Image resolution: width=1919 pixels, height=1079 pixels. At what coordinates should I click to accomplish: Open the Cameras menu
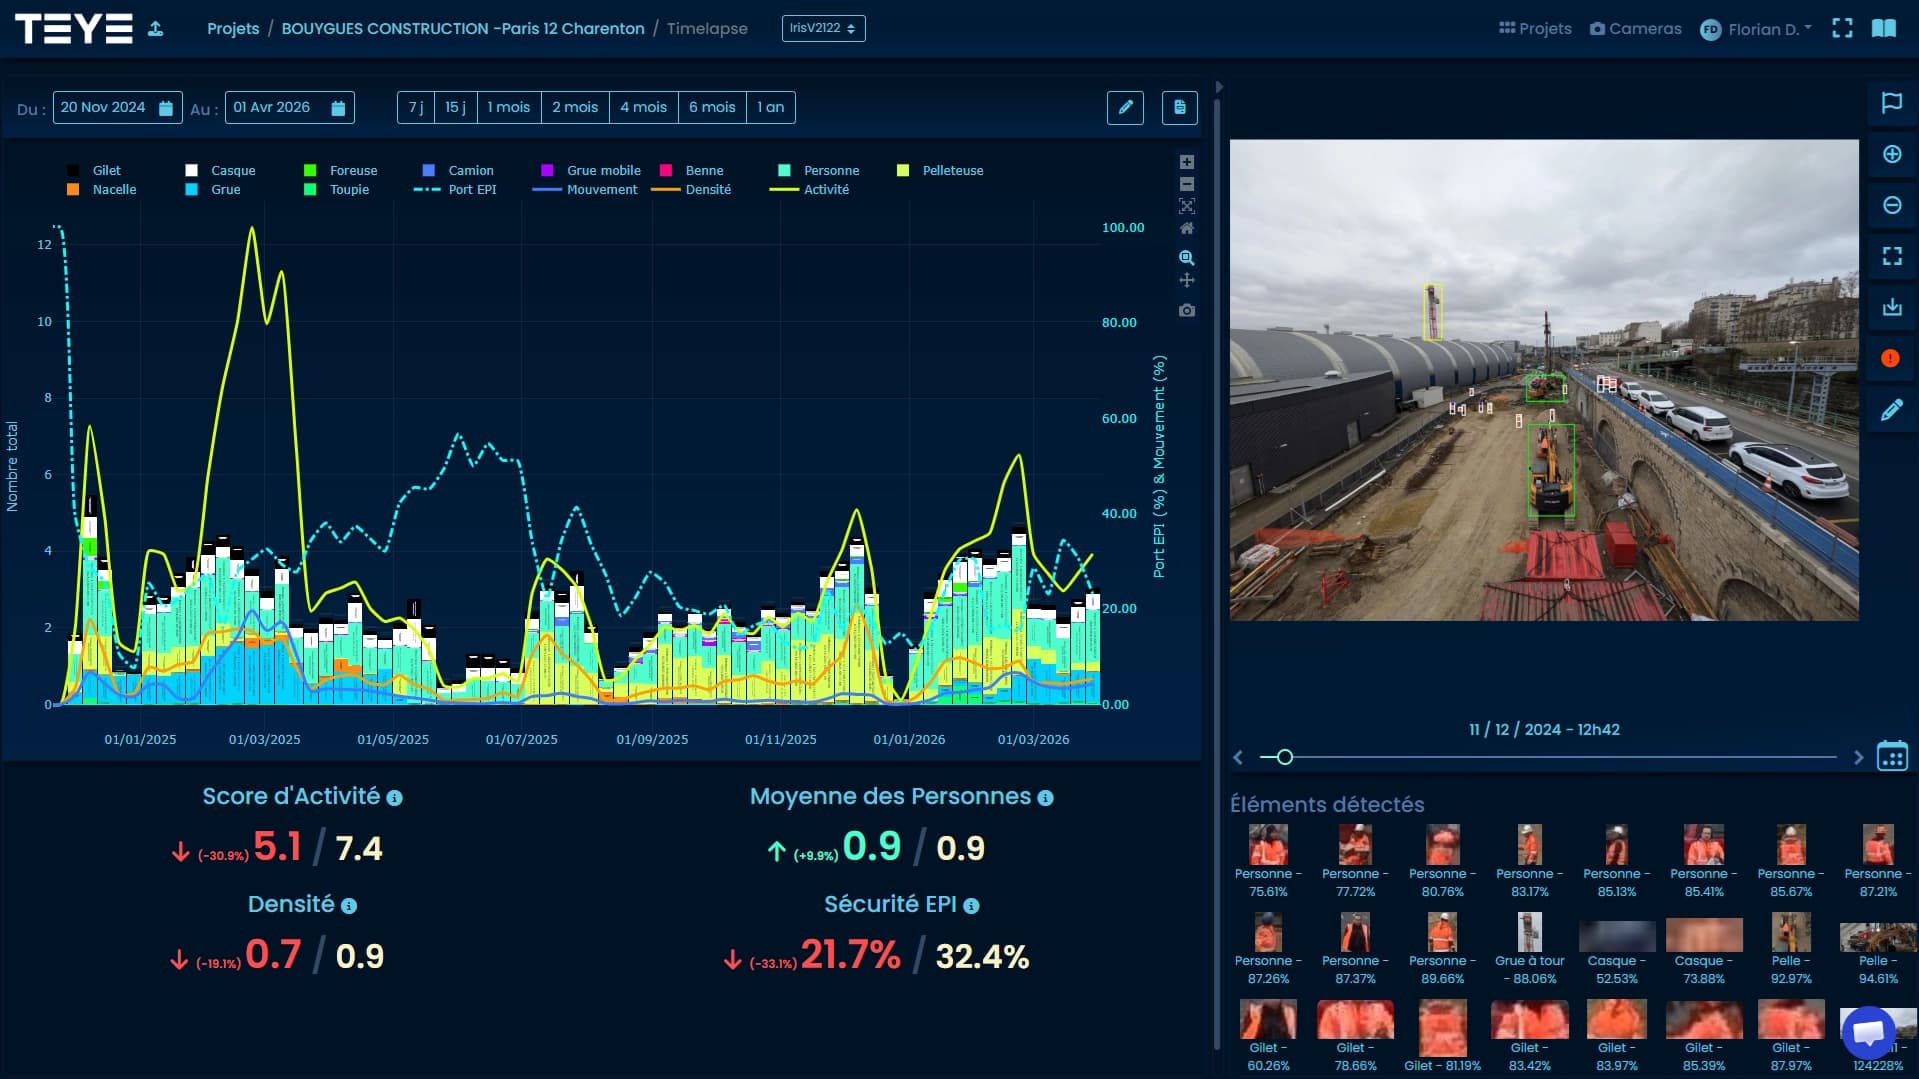(1635, 29)
